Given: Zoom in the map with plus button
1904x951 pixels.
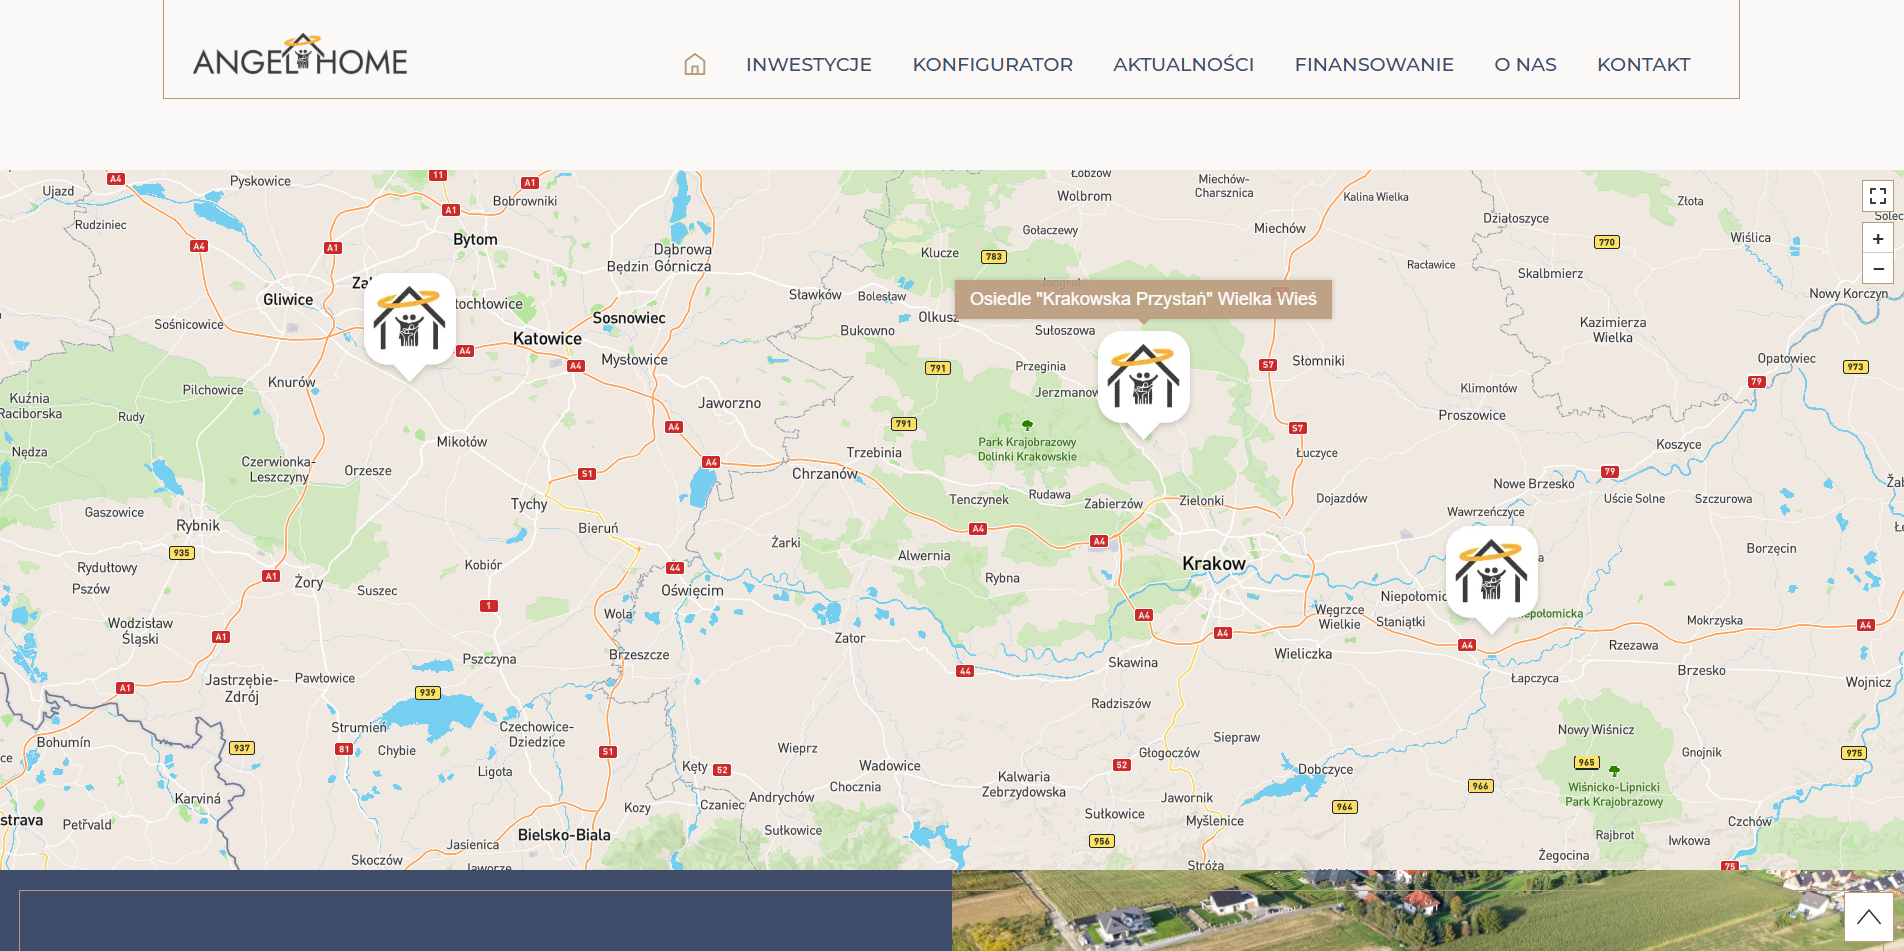Looking at the screenshot, I should pyautogui.click(x=1878, y=239).
